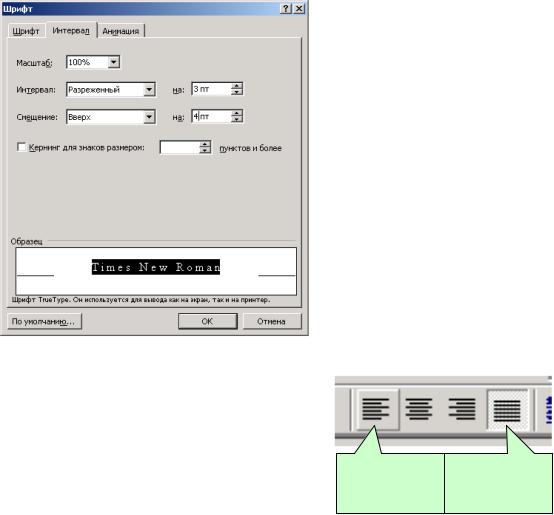
Task: Align text right in toolbar
Action: pyautogui.click(x=462, y=410)
